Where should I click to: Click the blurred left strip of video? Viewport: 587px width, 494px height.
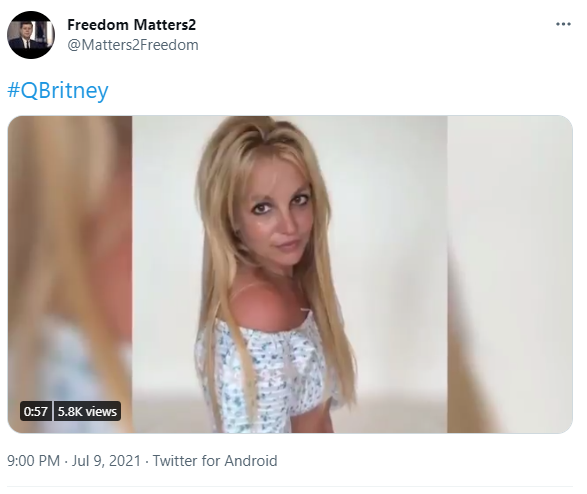coord(70,274)
